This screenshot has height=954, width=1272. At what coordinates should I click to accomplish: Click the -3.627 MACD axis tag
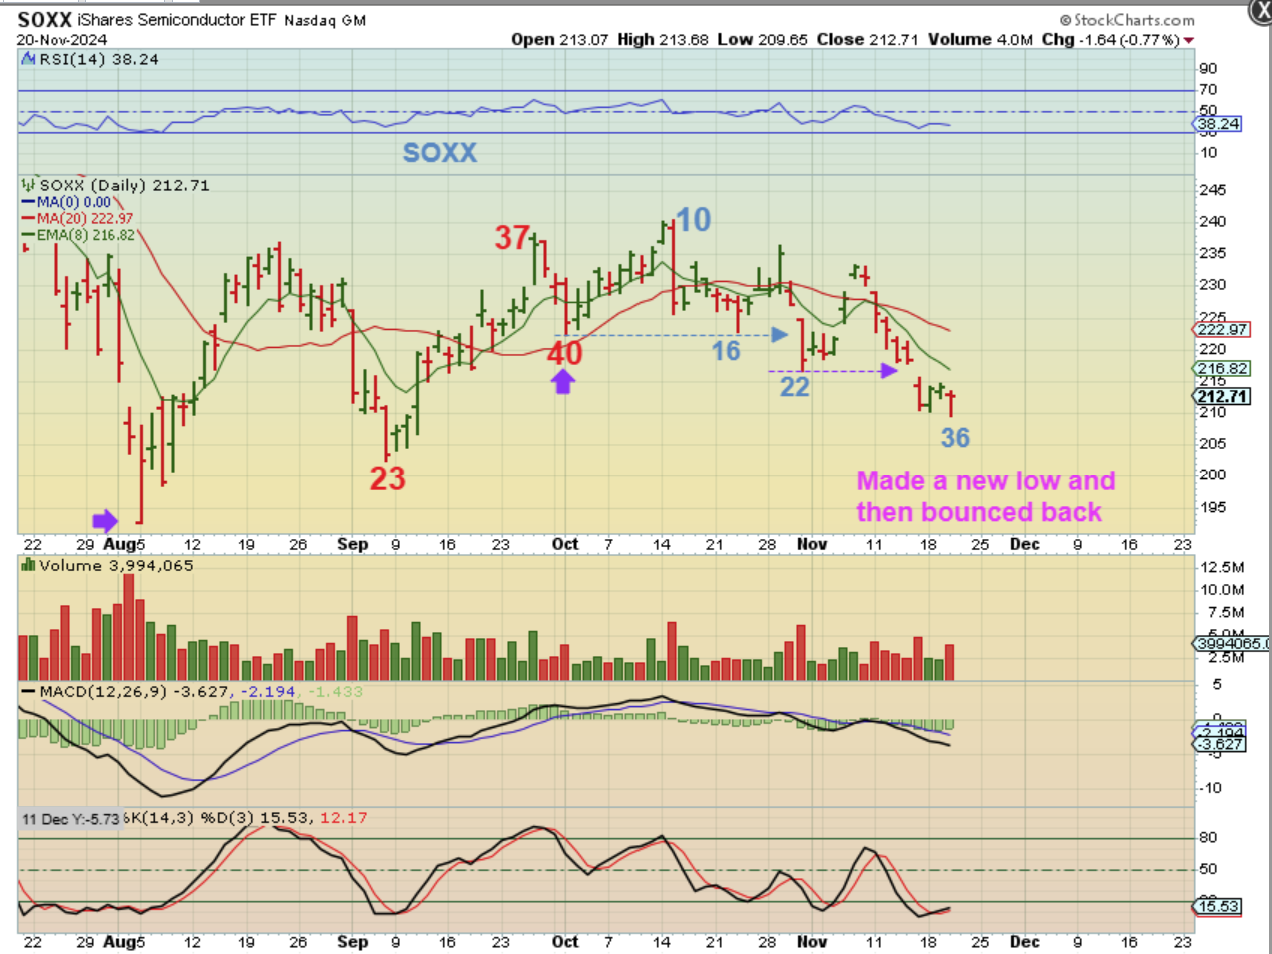(1220, 744)
